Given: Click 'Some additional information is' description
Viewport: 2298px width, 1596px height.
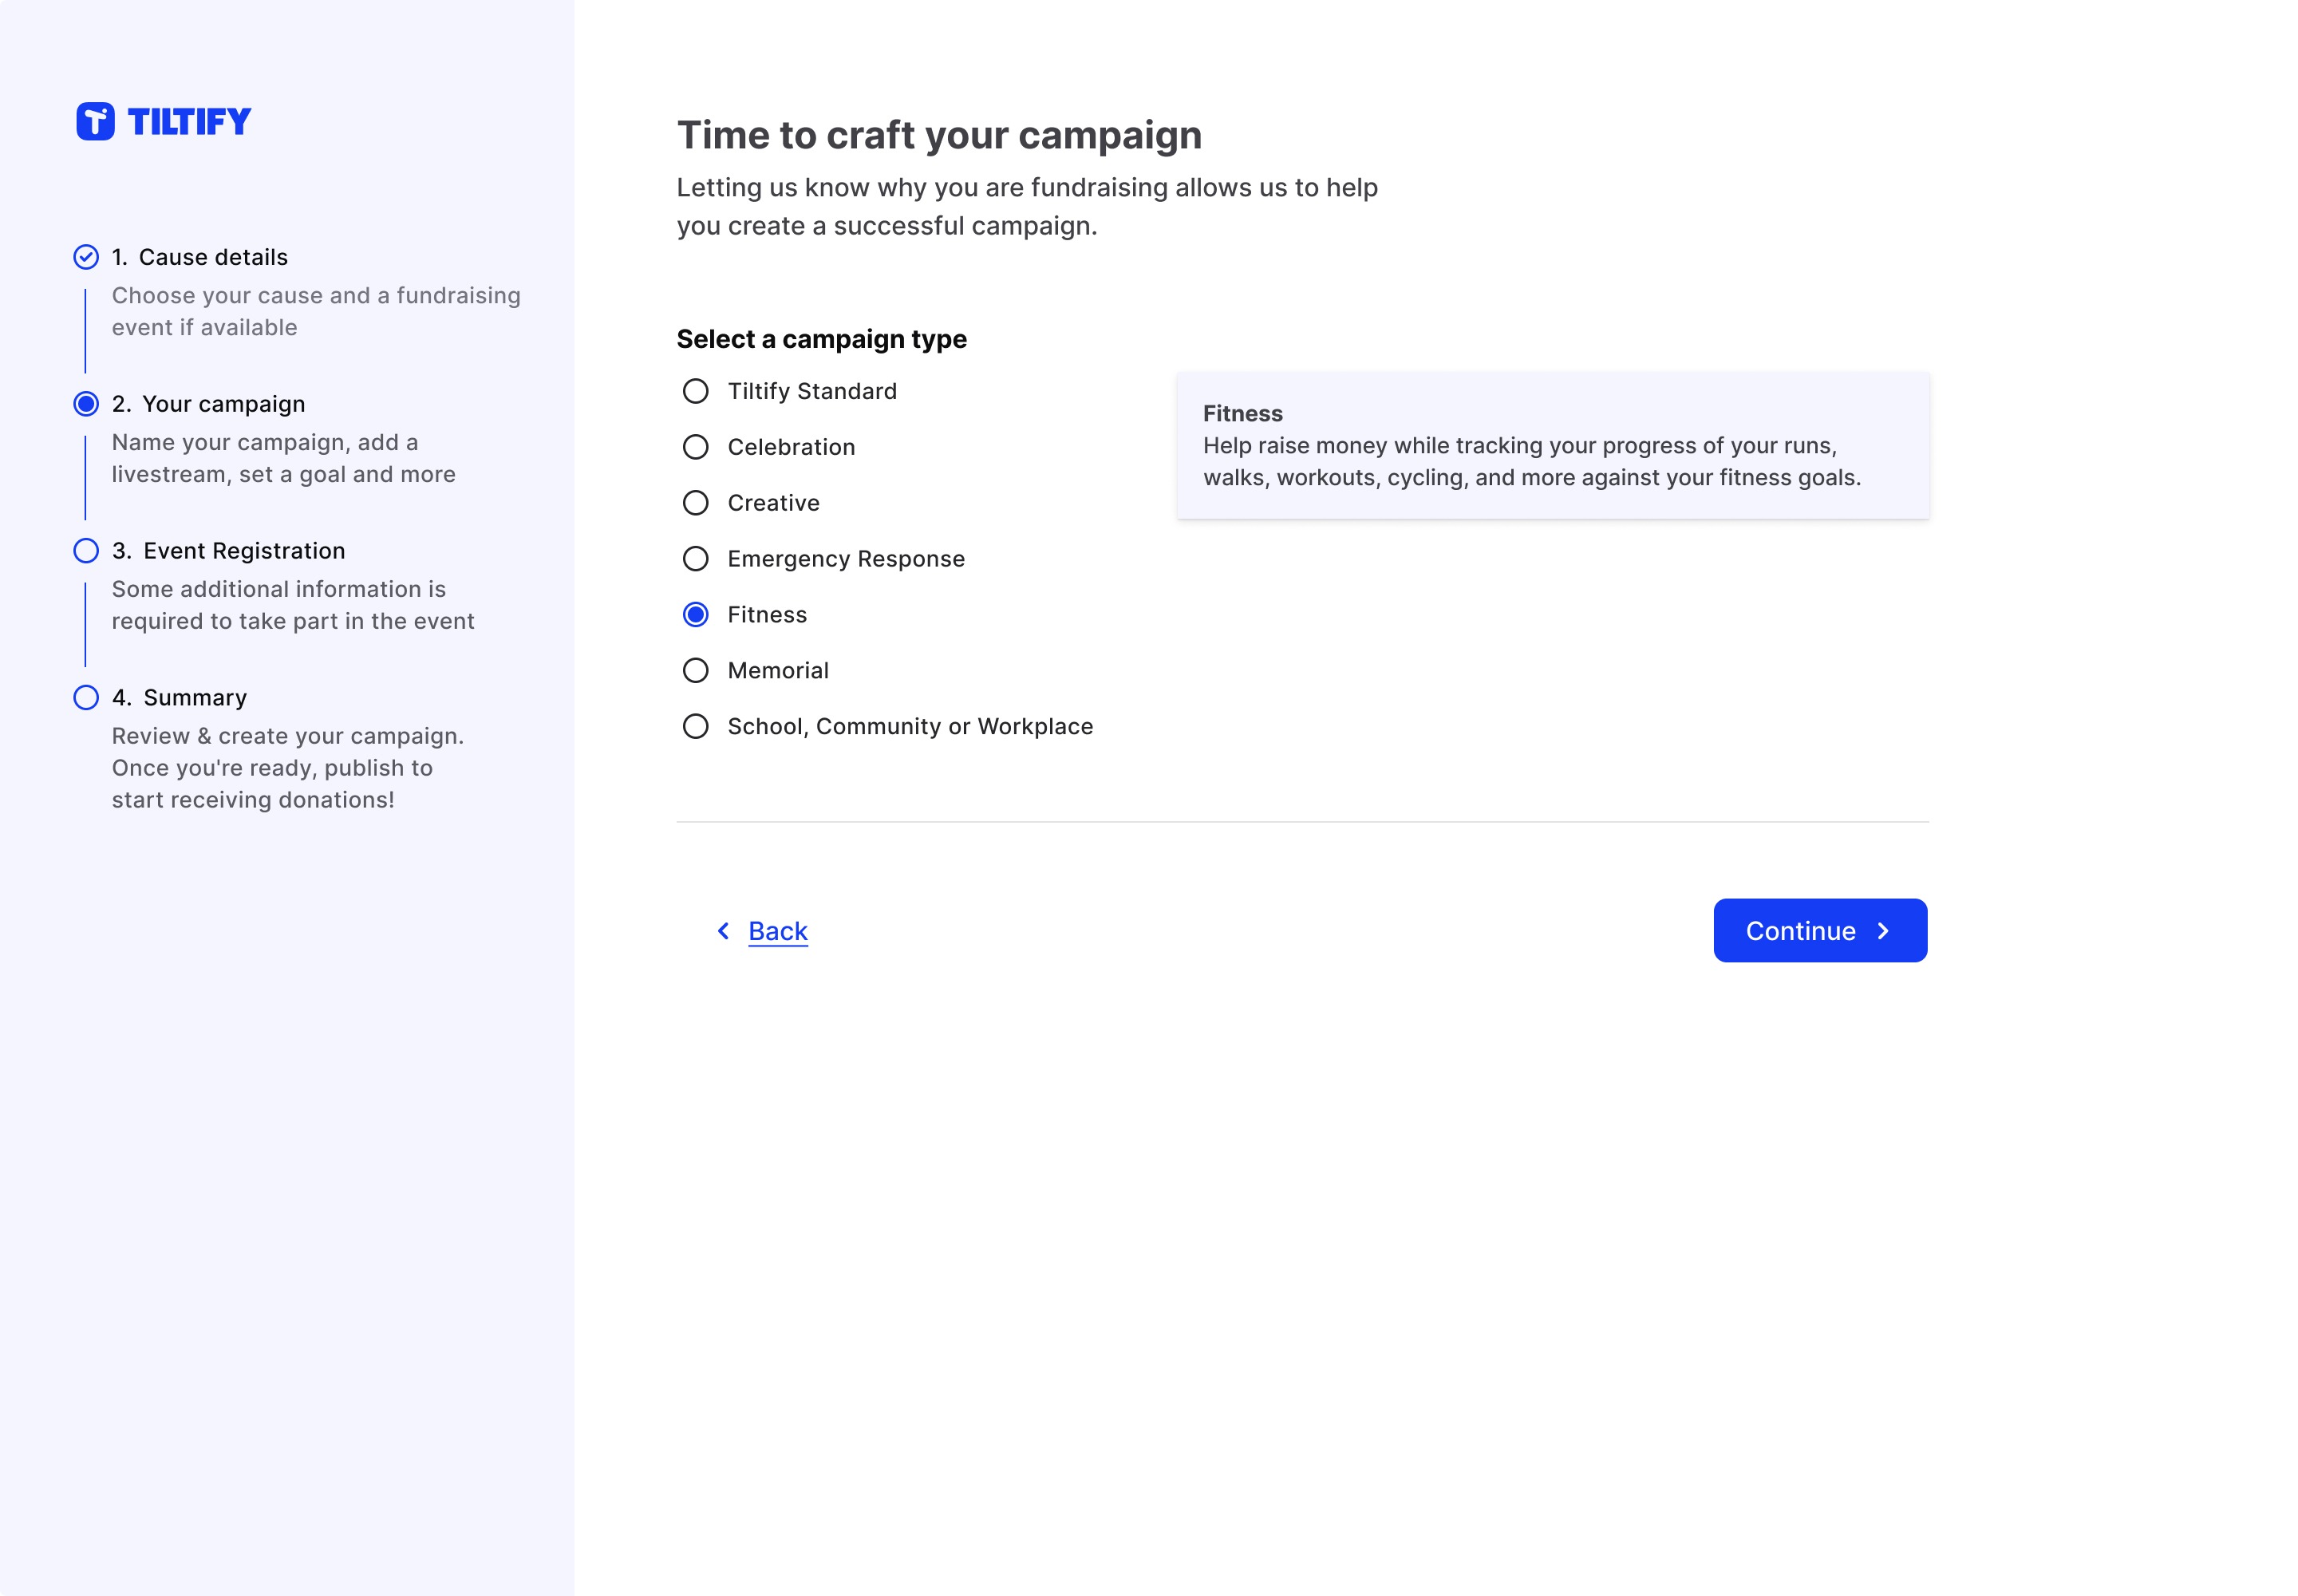Looking at the screenshot, I should click(x=279, y=589).
